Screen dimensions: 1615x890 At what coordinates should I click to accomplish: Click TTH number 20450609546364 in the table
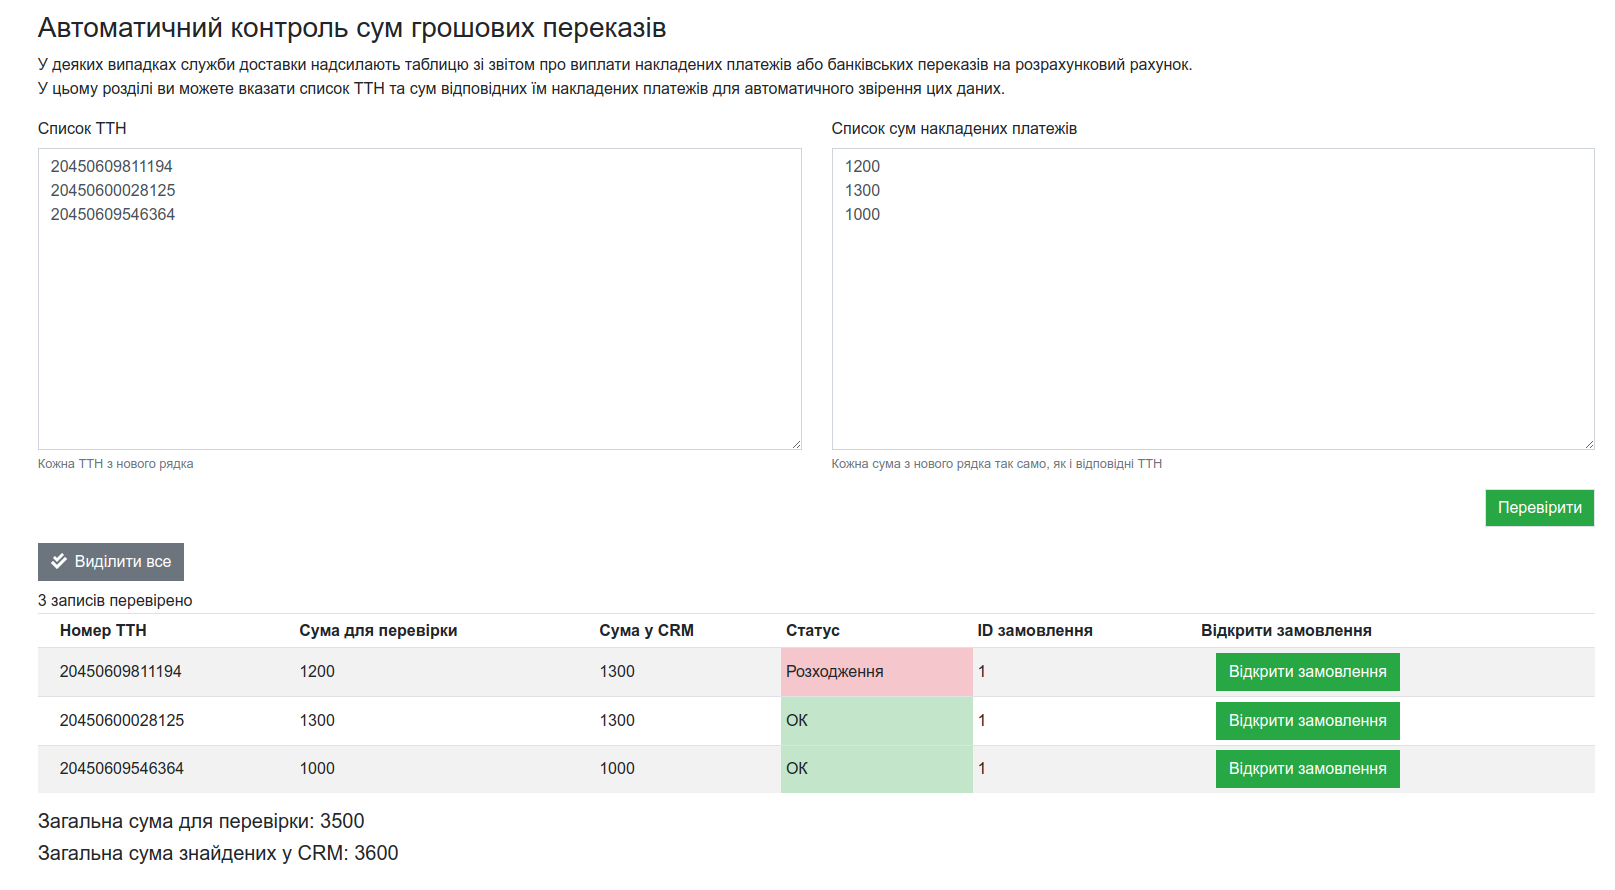[121, 769]
